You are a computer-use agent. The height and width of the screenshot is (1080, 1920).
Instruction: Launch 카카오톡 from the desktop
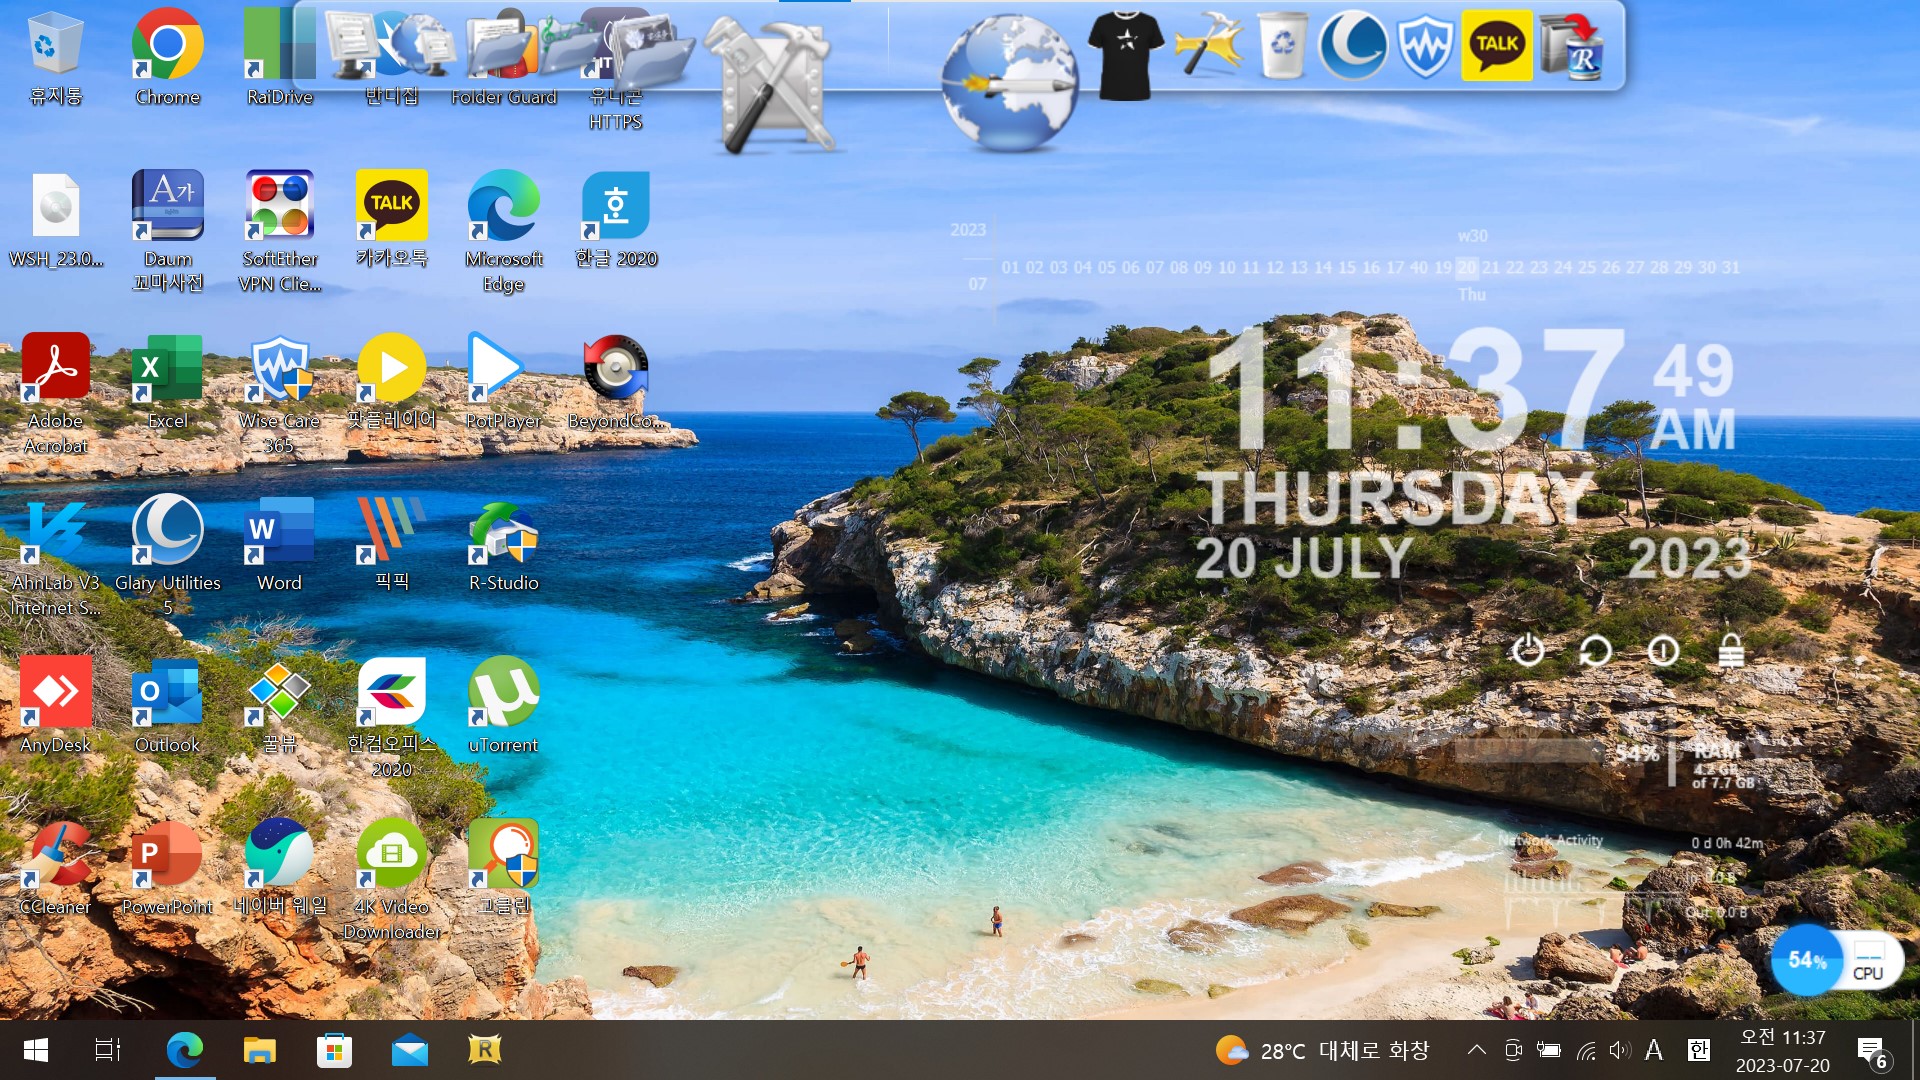click(391, 218)
